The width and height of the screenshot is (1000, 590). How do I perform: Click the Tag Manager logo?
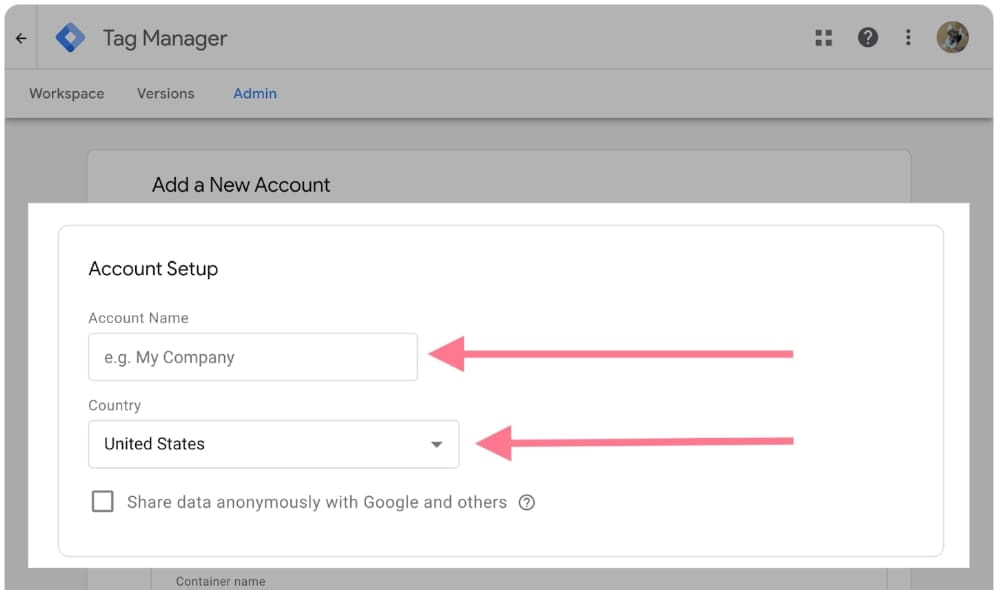[x=70, y=38]
